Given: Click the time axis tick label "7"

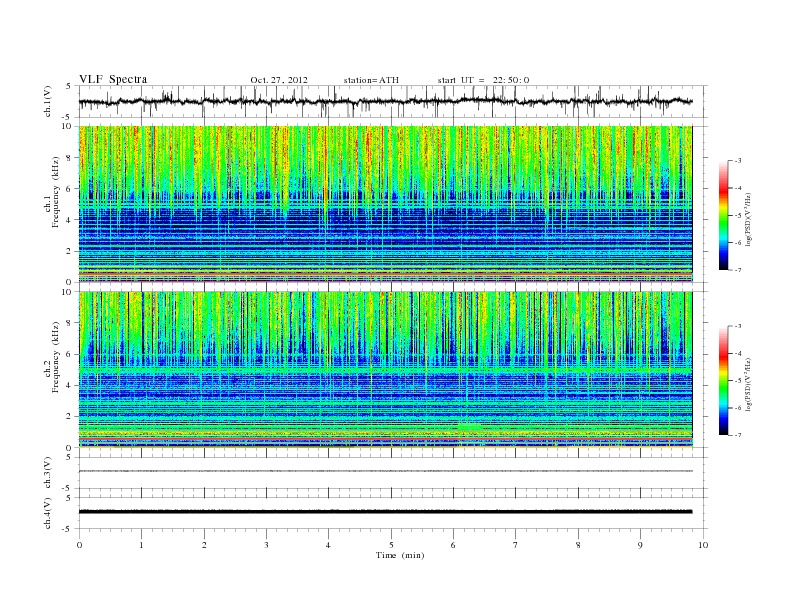Looking at the screenshot, I should click(x=516, y=545).
